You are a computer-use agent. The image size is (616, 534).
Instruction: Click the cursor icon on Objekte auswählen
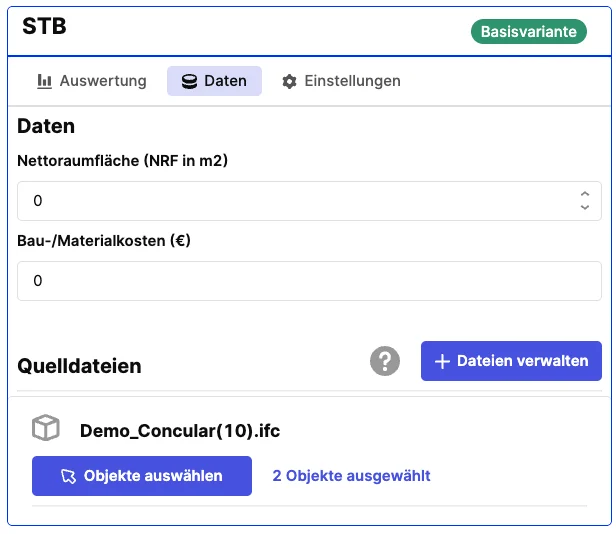(68, 476)
